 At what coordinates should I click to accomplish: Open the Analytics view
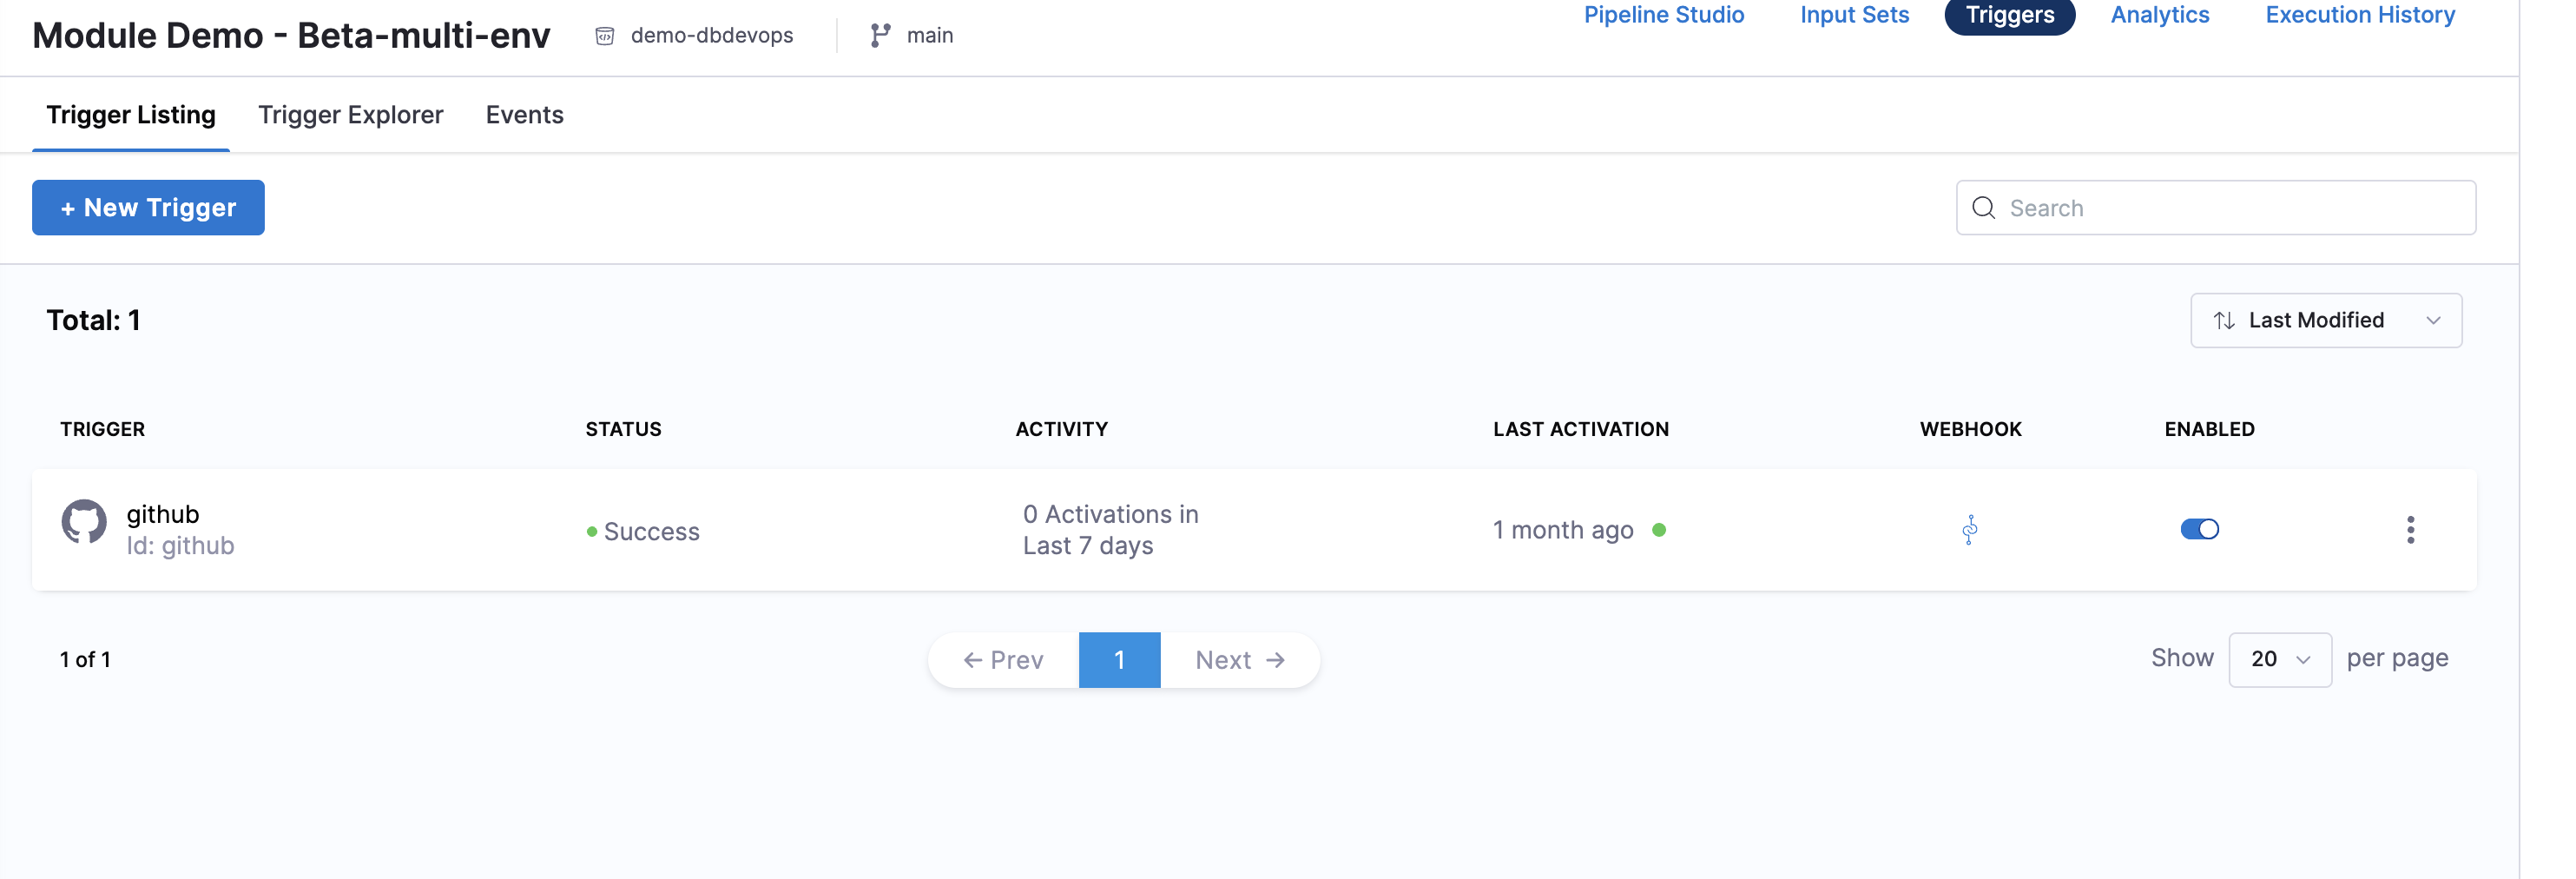(2159, 15)
